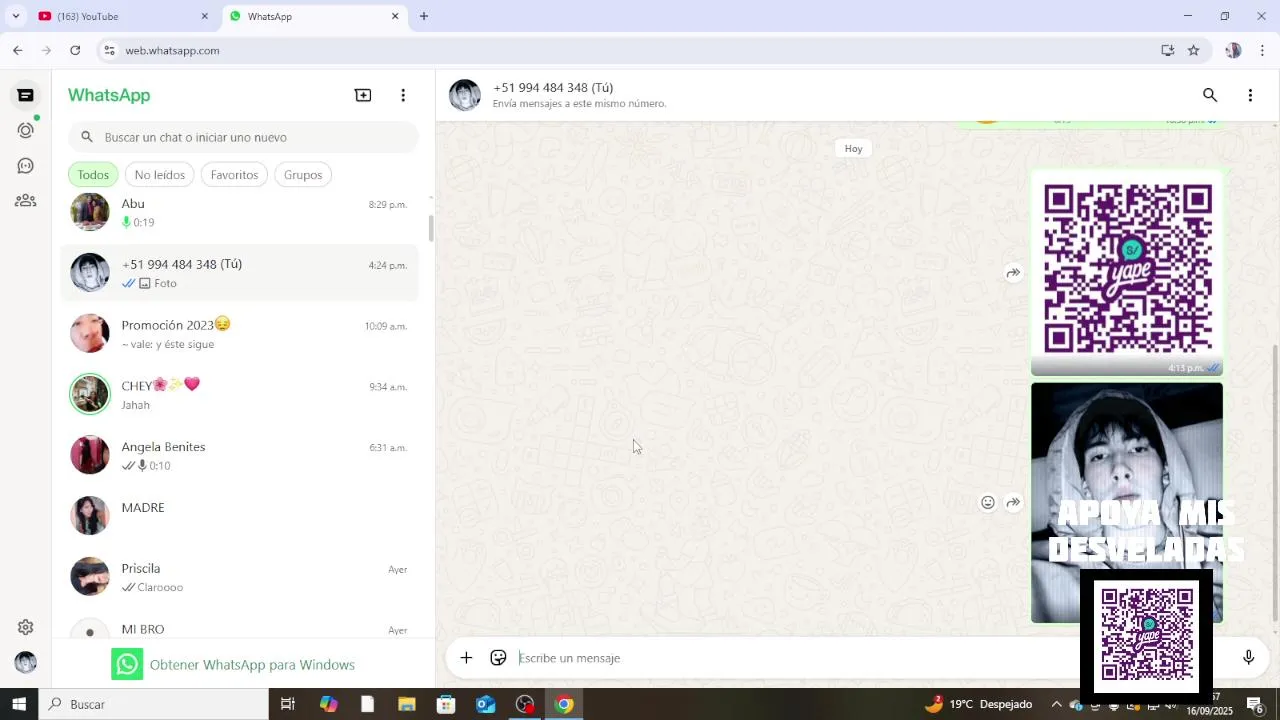The image size is (1280, 720).
Task: Click the microphone to record voice message
Action: tap(1248, 657)
